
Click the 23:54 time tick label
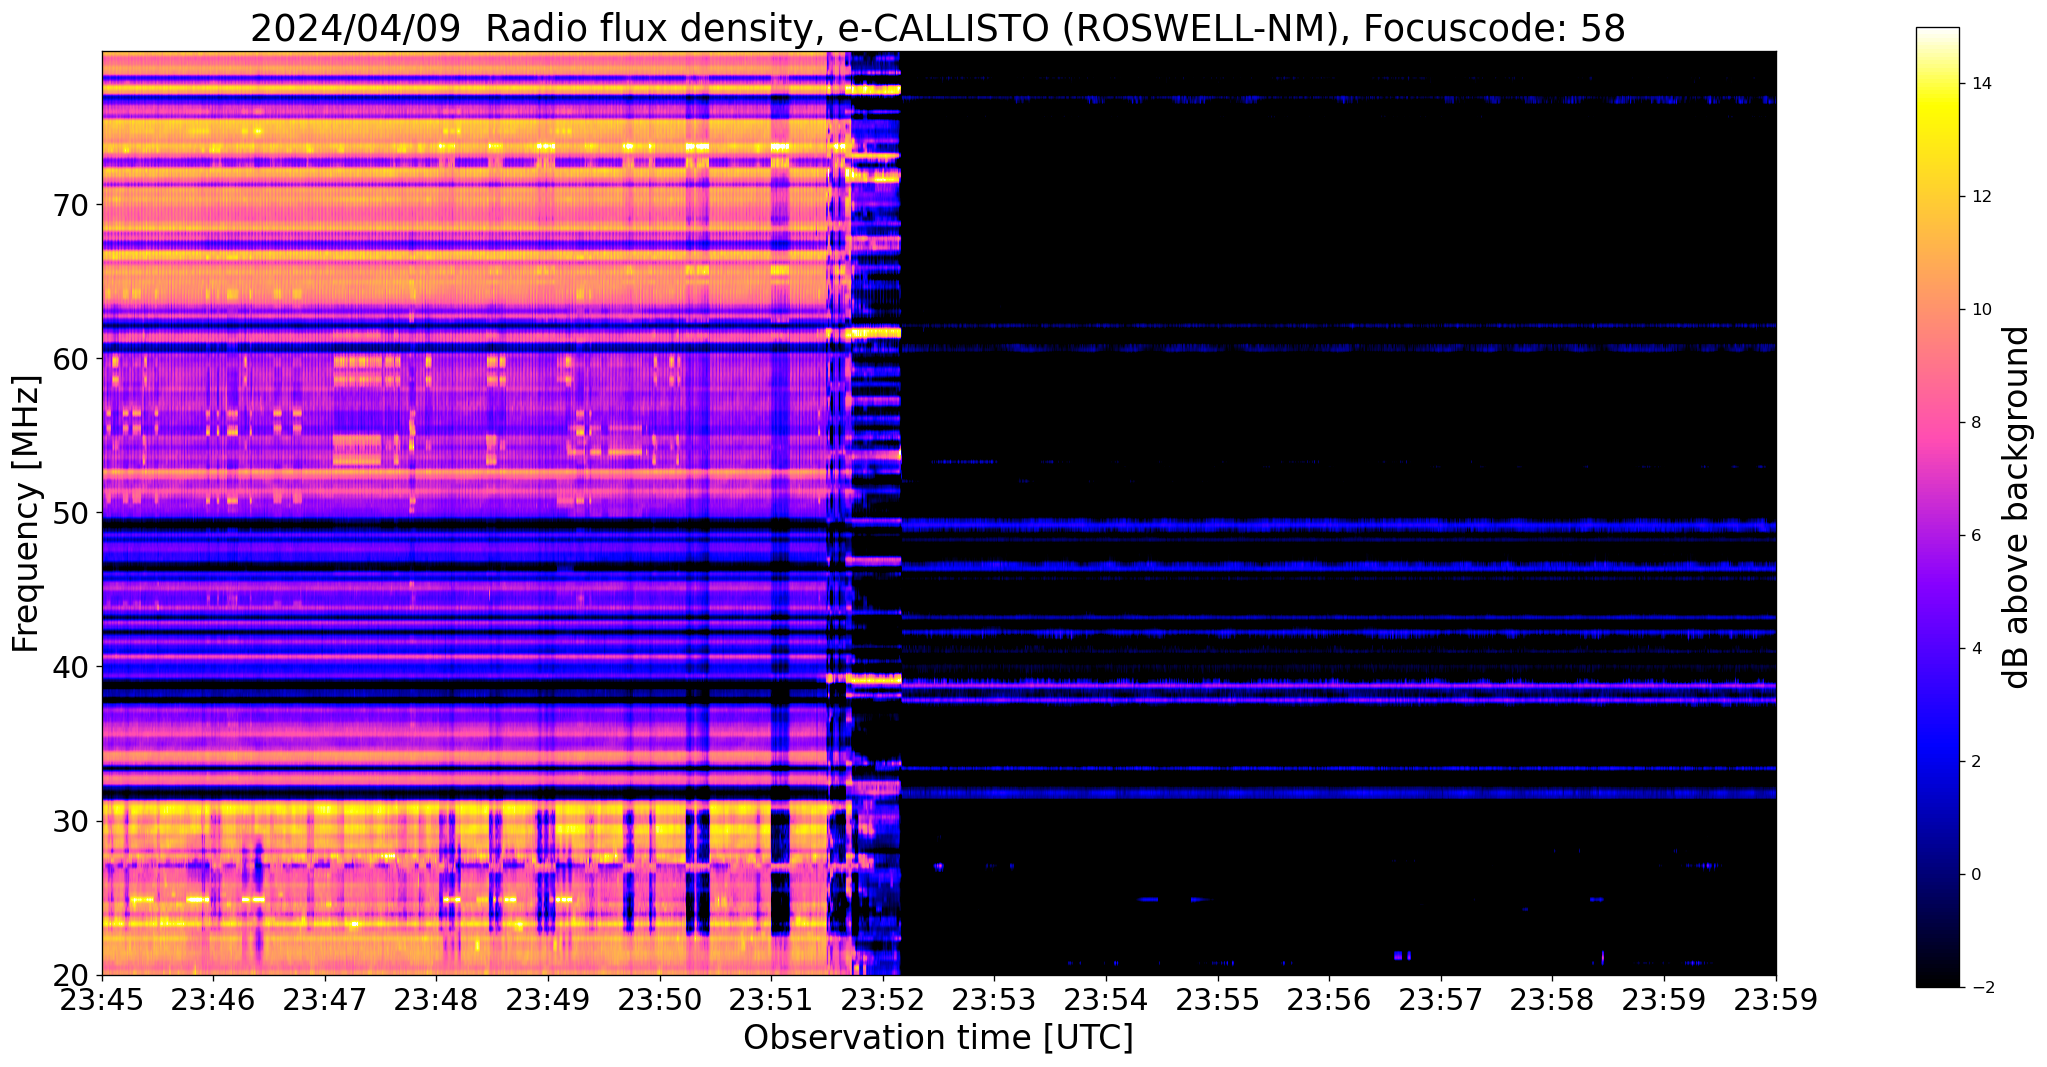pyautogui.click(x=1106, y=999)
